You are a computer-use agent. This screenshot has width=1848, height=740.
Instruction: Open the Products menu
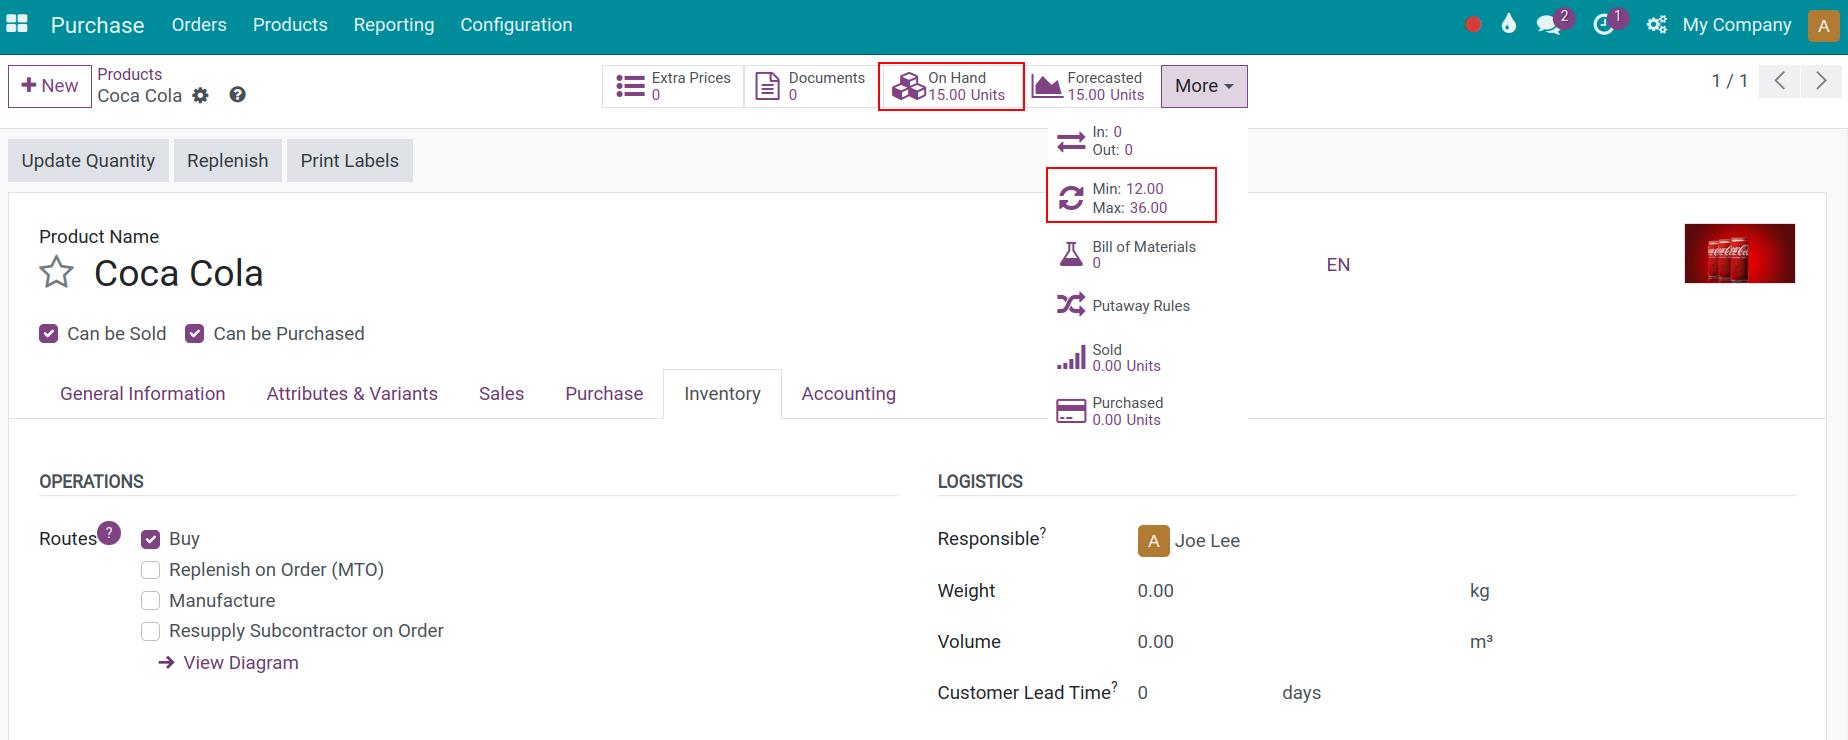point(290,25)
